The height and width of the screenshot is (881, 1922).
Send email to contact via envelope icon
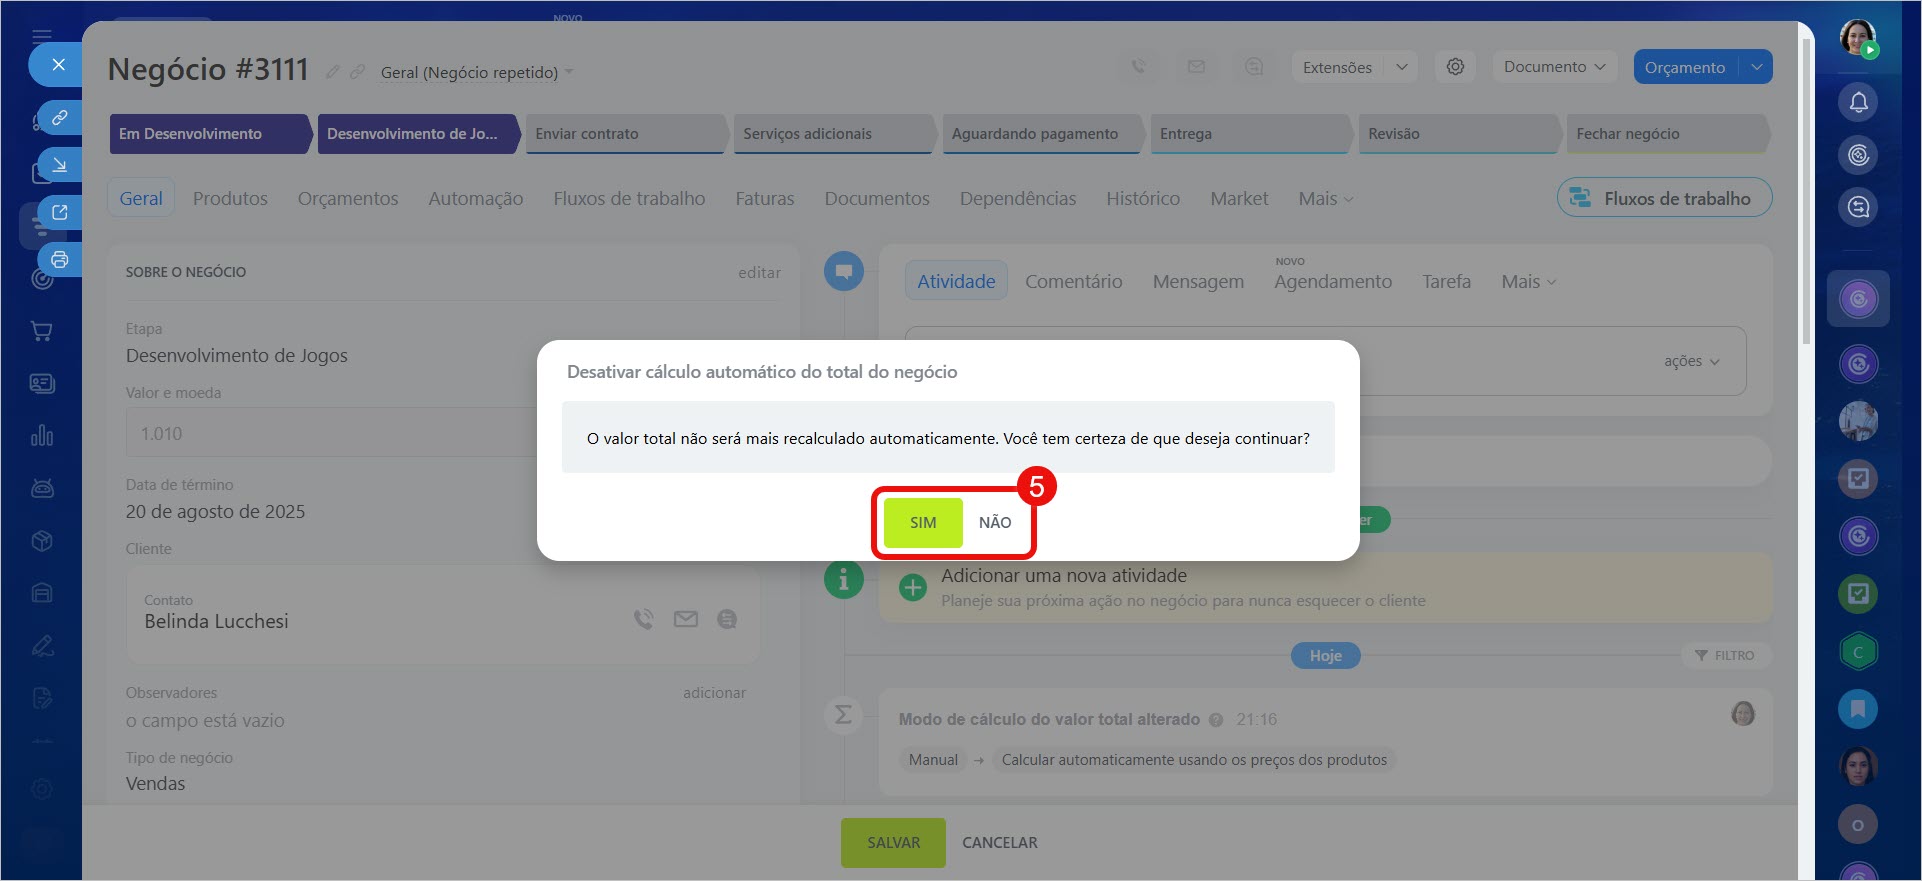[686, 620]
